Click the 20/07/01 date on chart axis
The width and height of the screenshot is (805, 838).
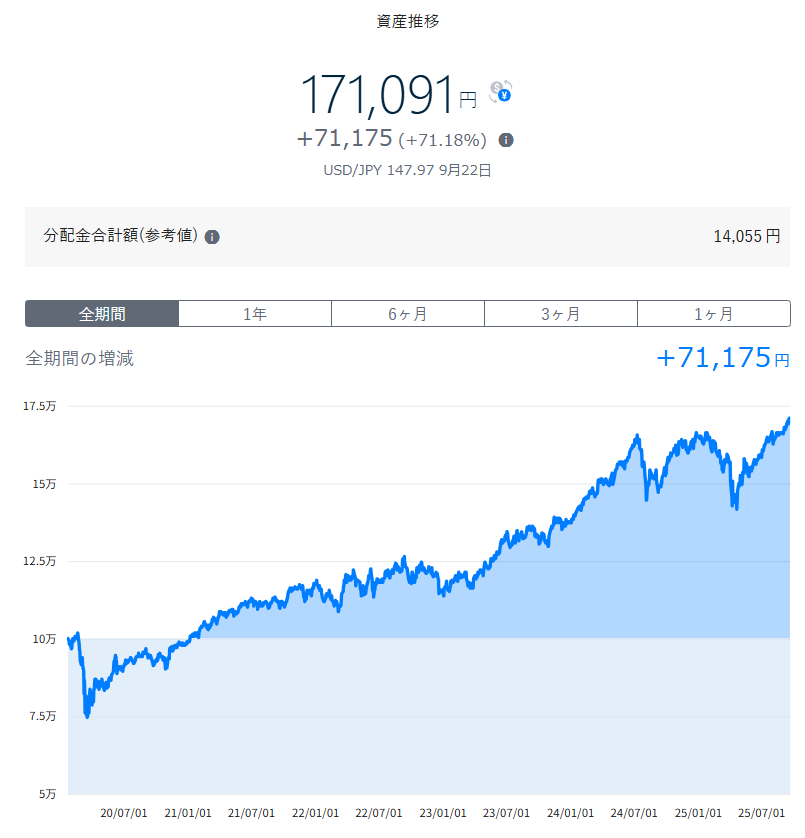tap(124, 814)
